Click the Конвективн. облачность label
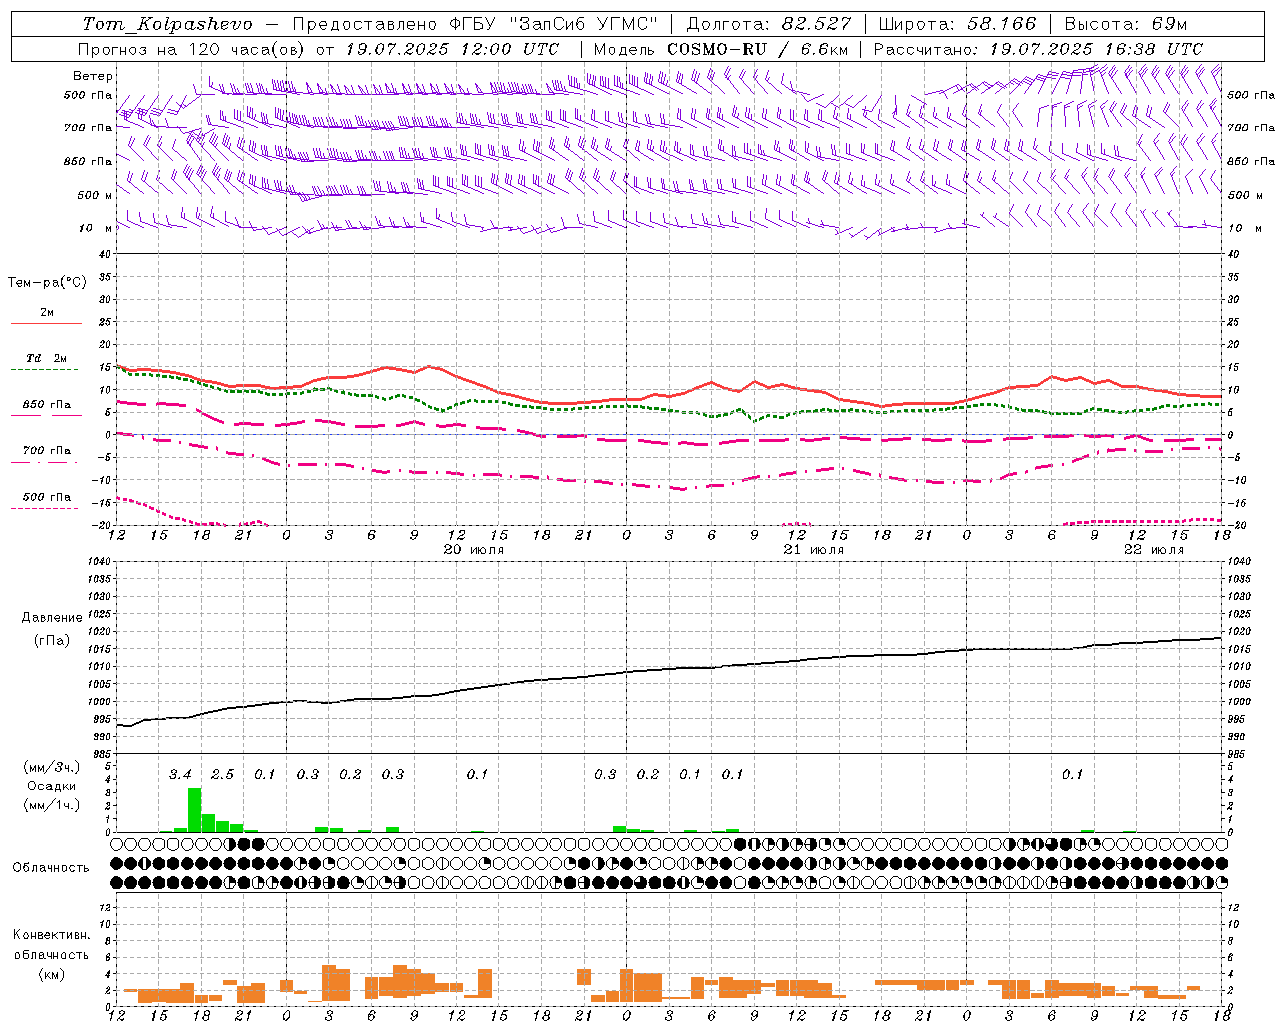Image resolution: width=1280 pixels, height=1024 pixels. pyautogui.click(x=51, y=944)
